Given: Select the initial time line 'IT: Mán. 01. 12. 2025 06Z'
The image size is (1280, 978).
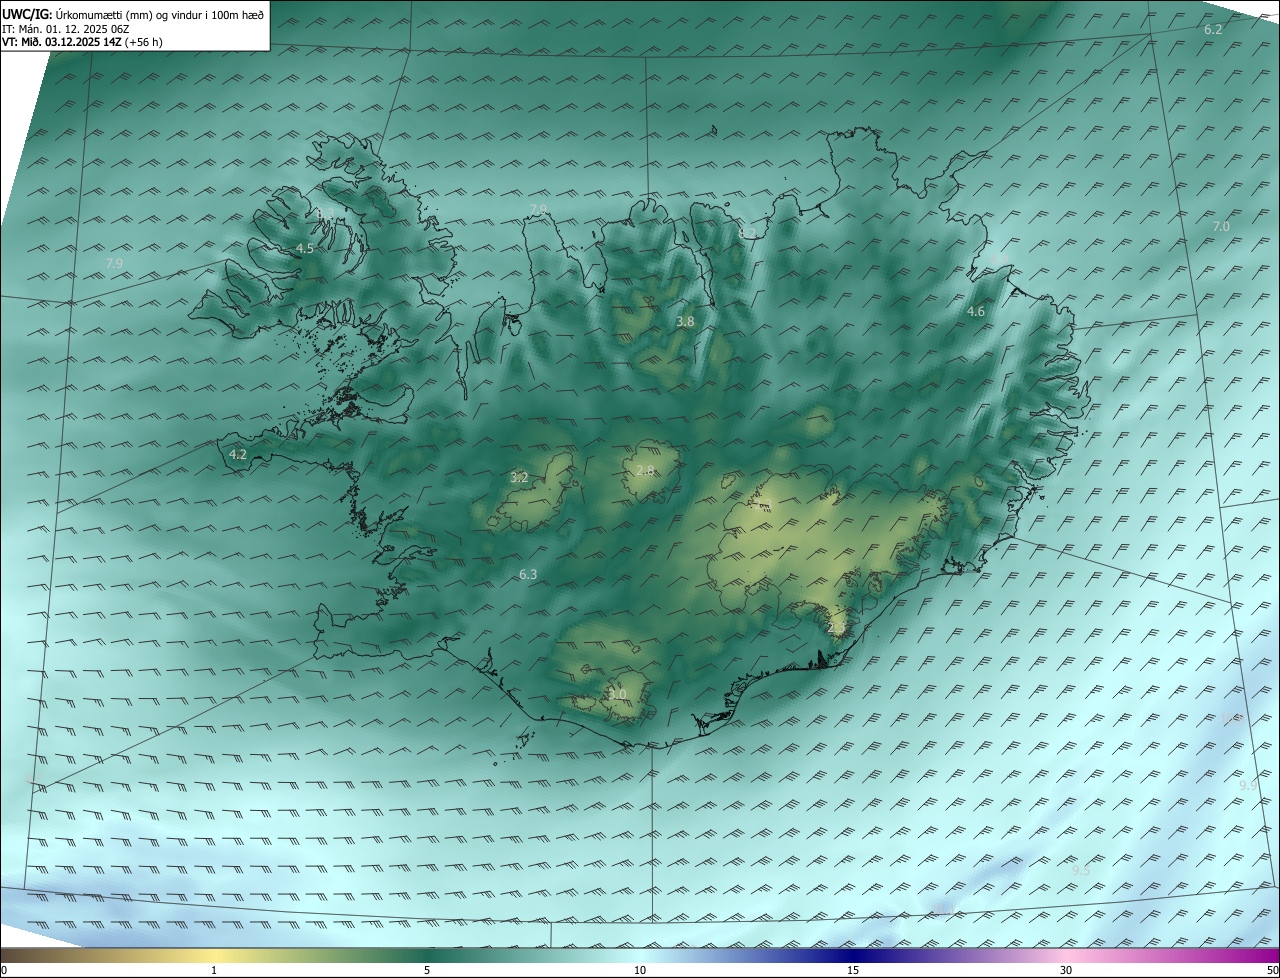Looking at the screenshot, I should [x=65, y=29].
